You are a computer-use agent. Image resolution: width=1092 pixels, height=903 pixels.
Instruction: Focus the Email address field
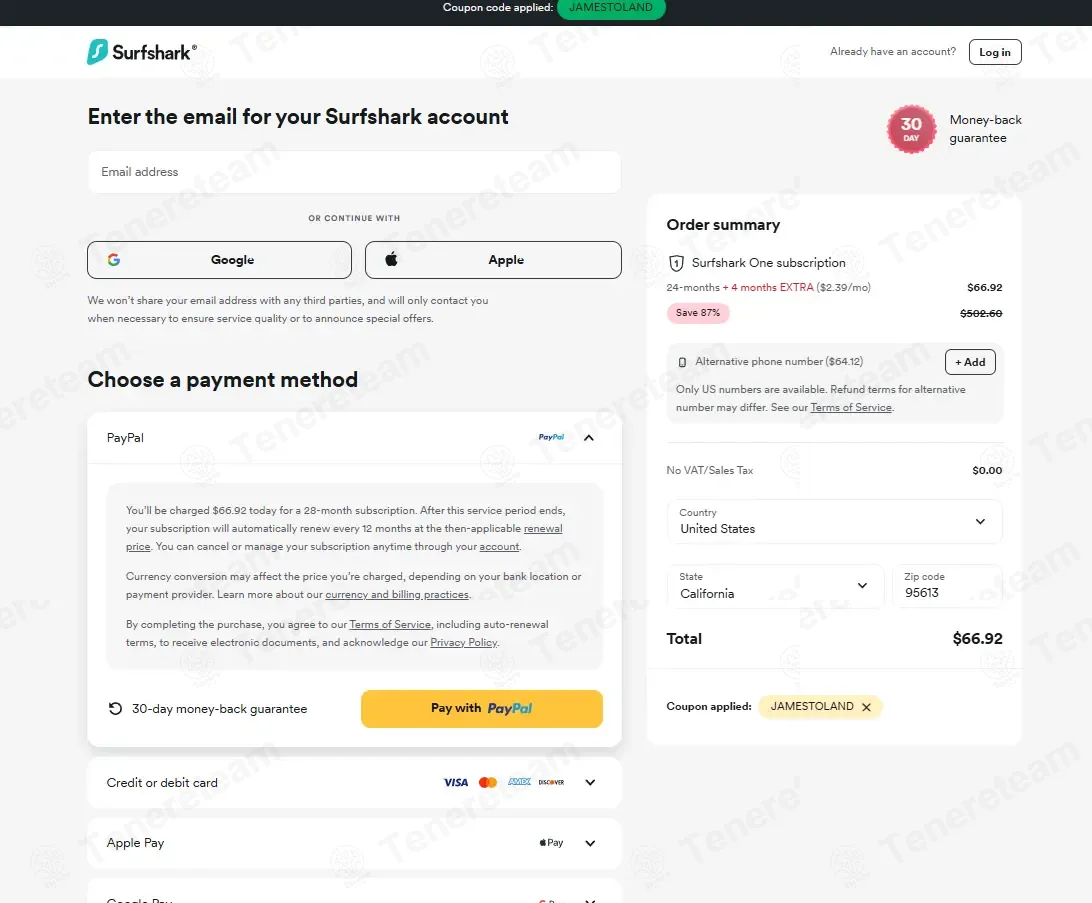[354, 172]
